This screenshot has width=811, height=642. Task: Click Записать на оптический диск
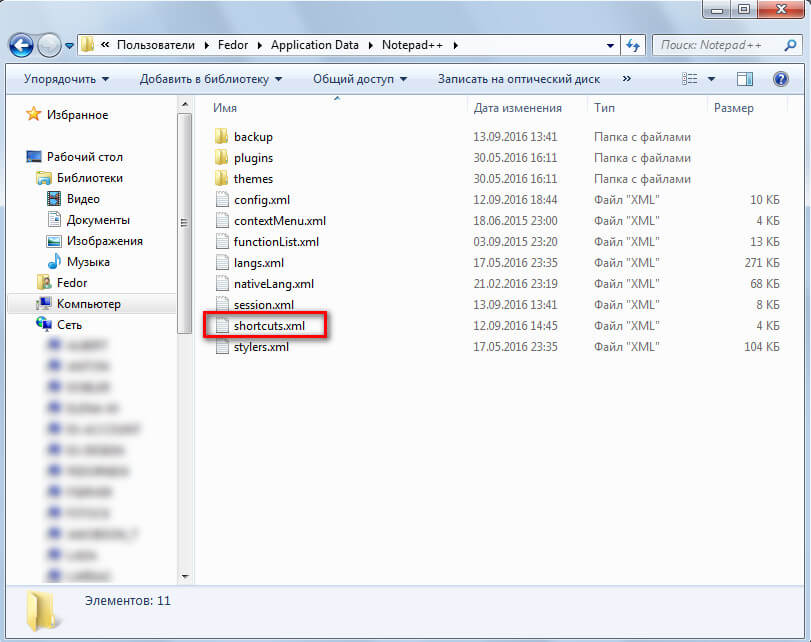[519, 79]
